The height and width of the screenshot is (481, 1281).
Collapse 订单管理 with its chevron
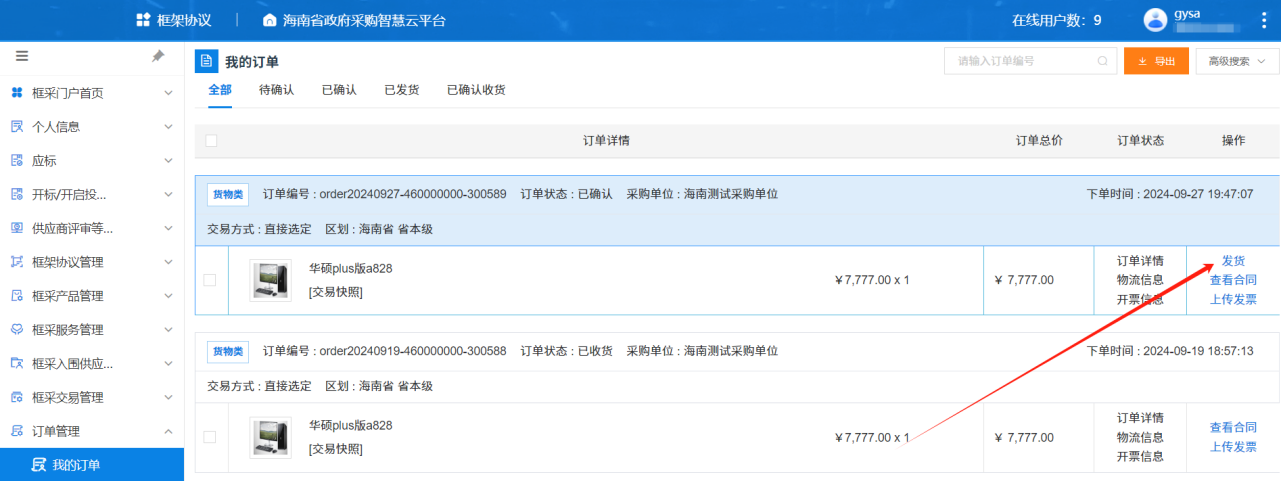(168, 431)
